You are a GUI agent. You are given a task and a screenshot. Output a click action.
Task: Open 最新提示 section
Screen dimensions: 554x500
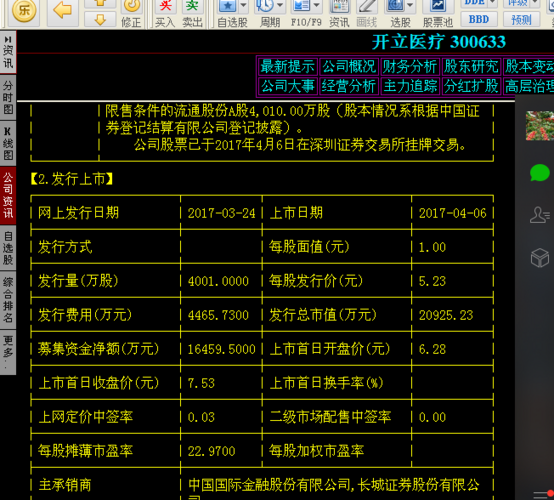288,66
